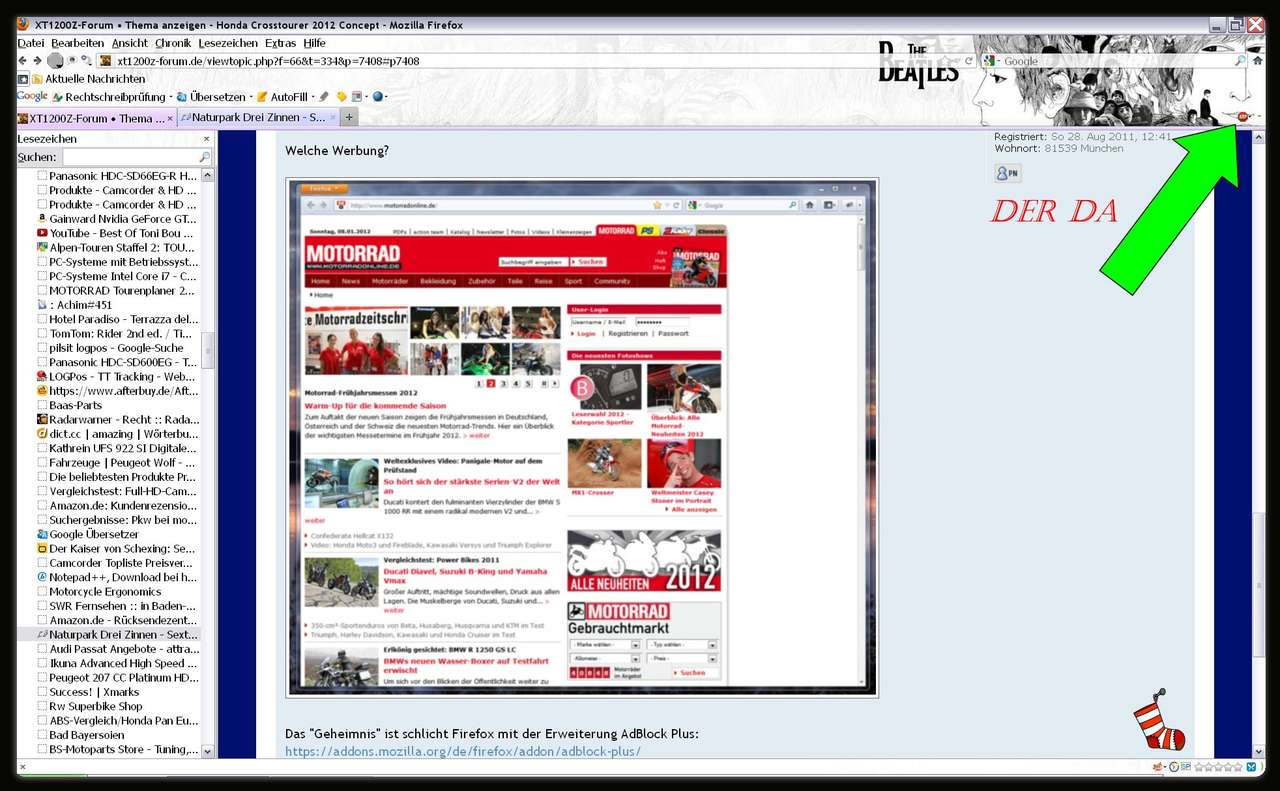Click the embedded Motorrad screenshot image
The height and width of the screenshot is (791, 1280).
click(582, 437)
